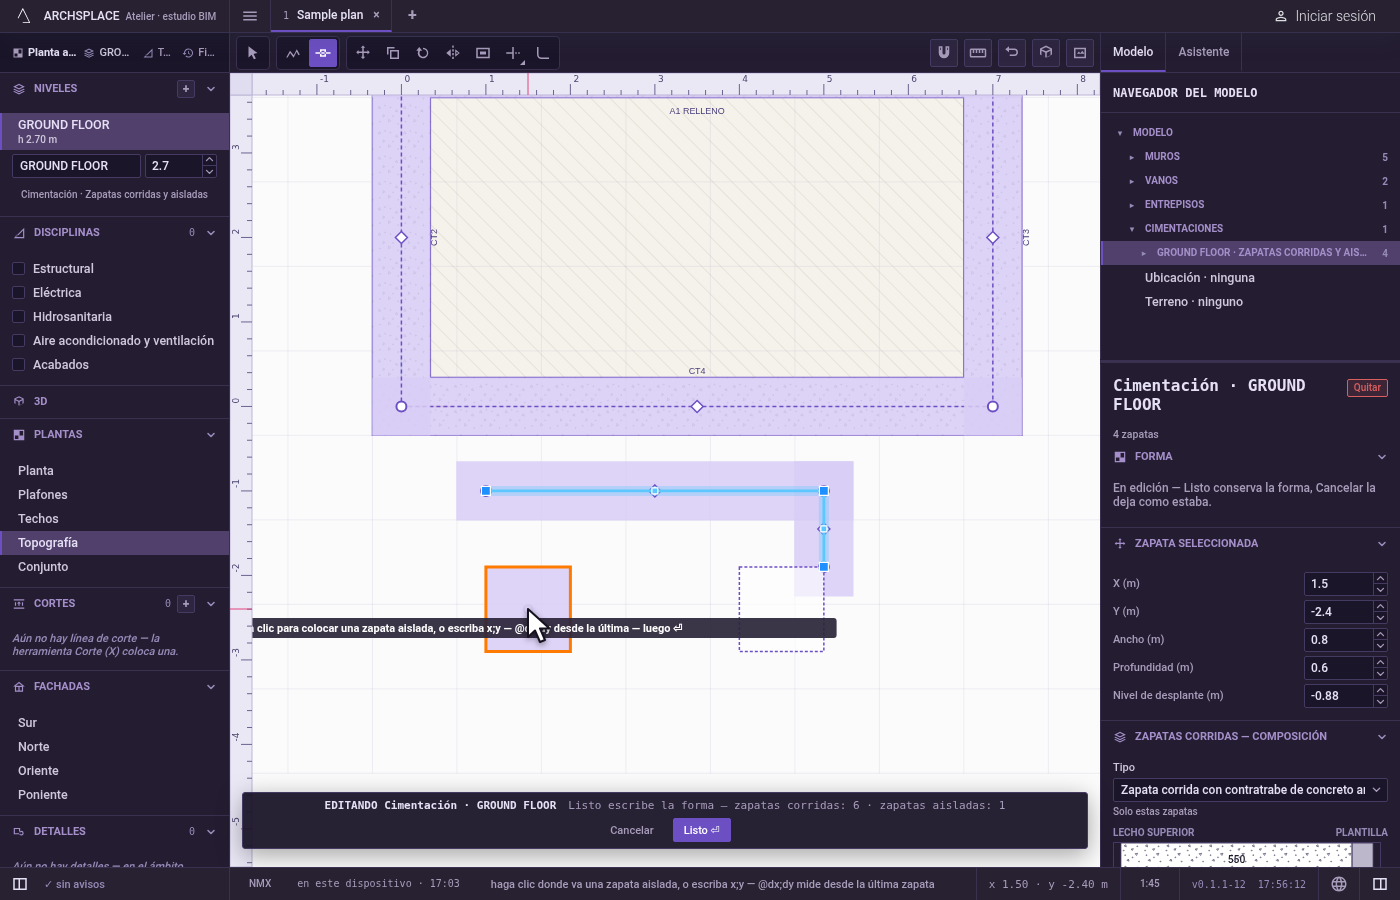The image size is (1400, 900).
Task: Open the Sample plan tab
Action: tap(330, 15)
